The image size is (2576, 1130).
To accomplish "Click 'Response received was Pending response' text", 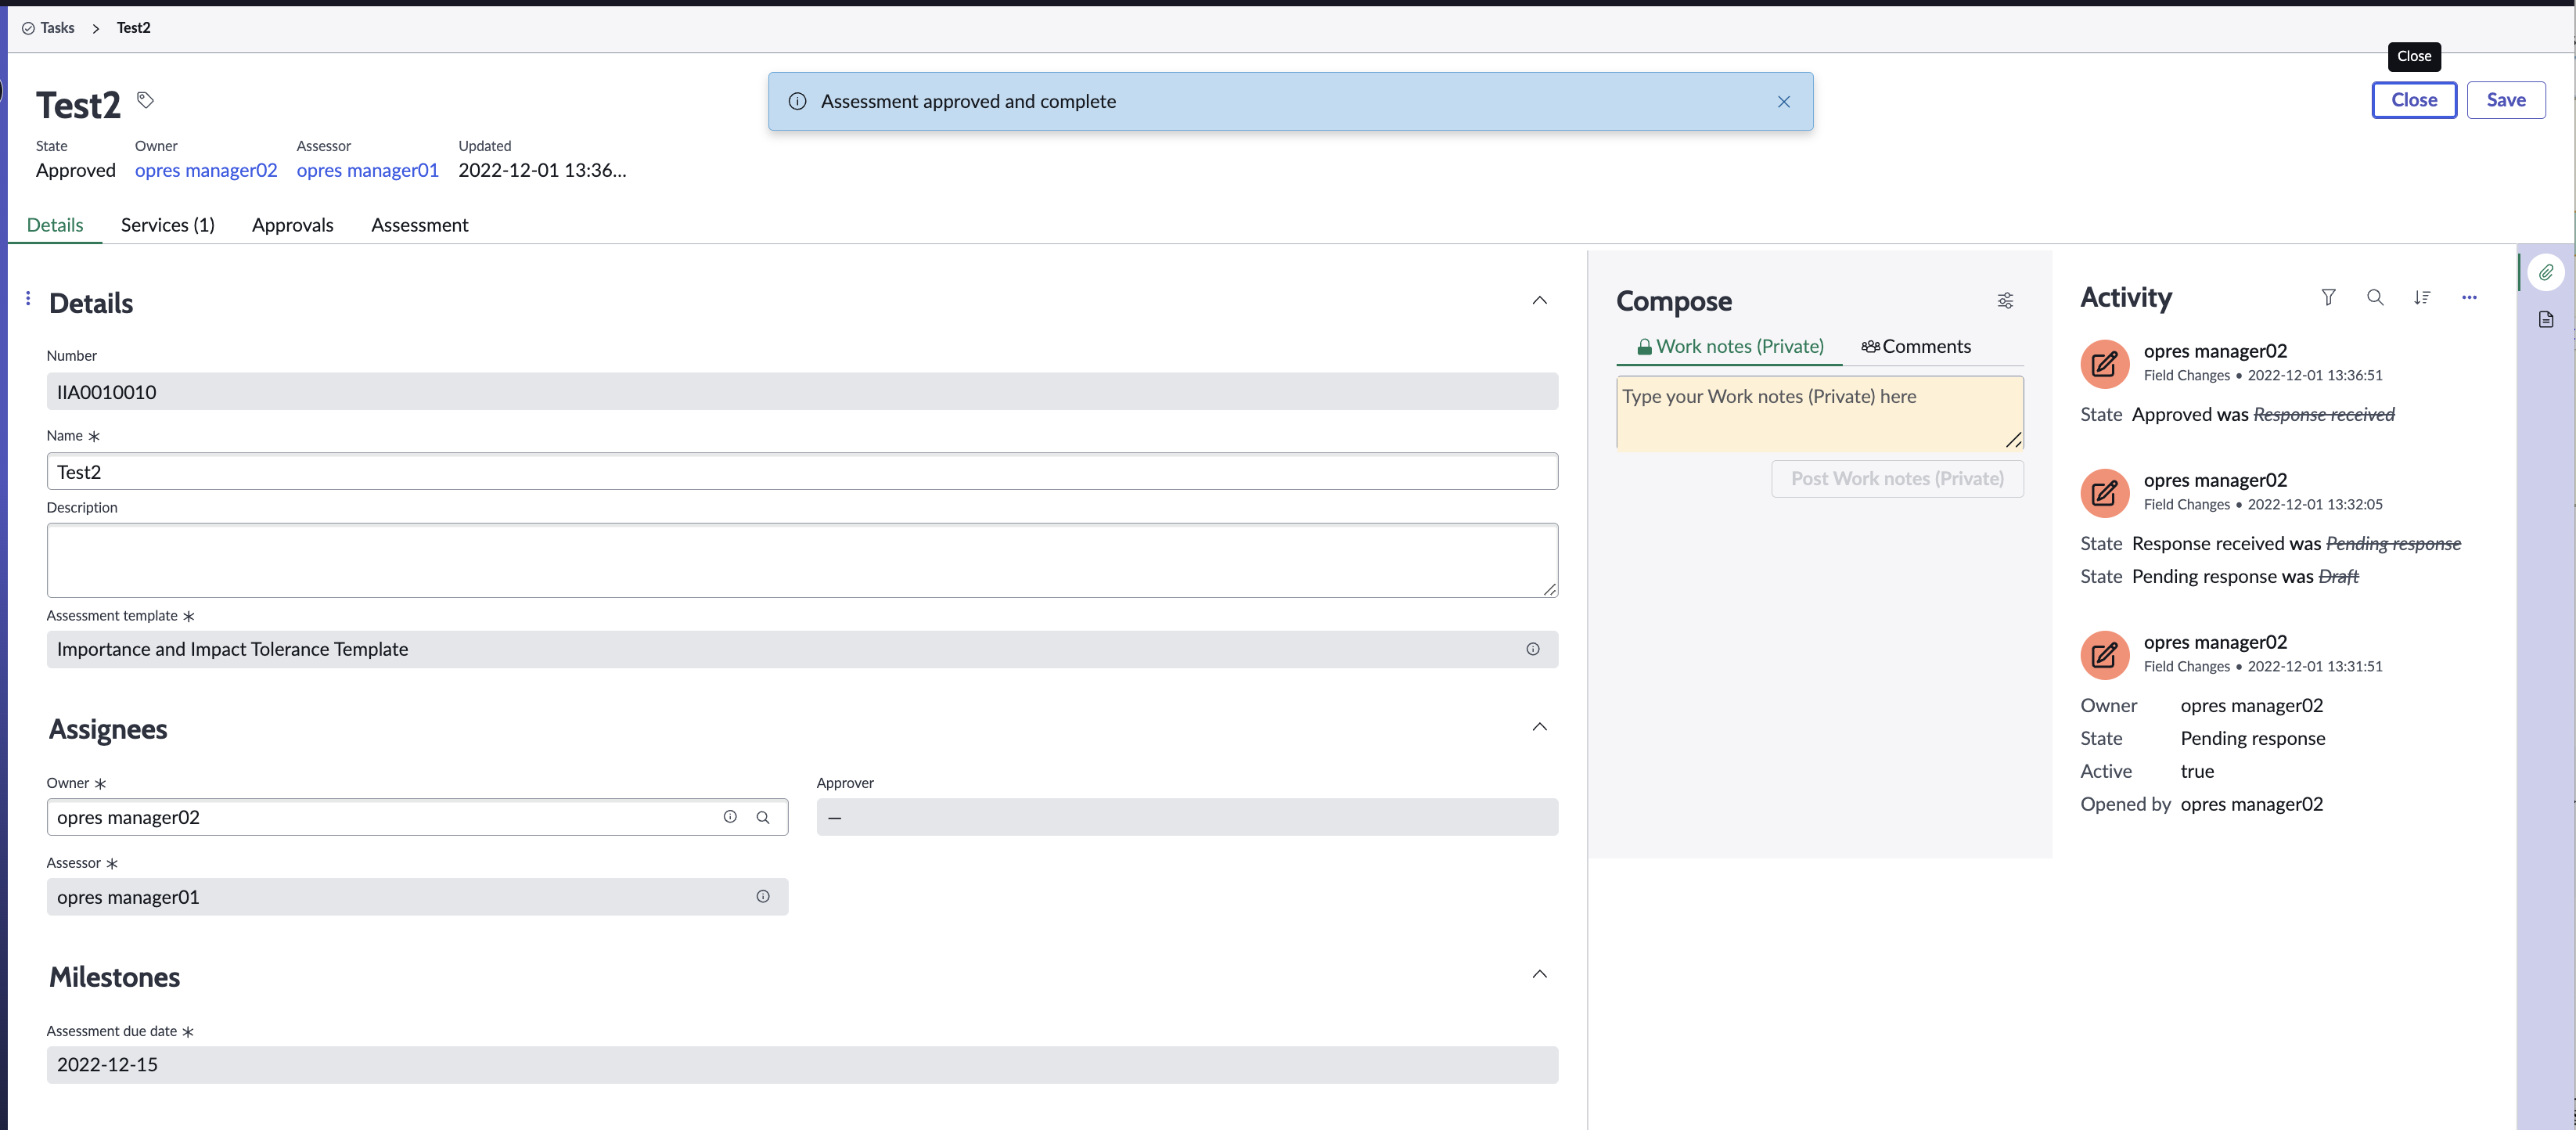I will coord(2296,544).
